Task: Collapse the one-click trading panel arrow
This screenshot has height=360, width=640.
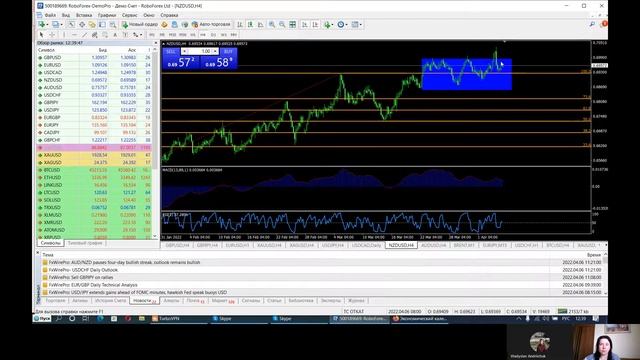Action: 164,44
